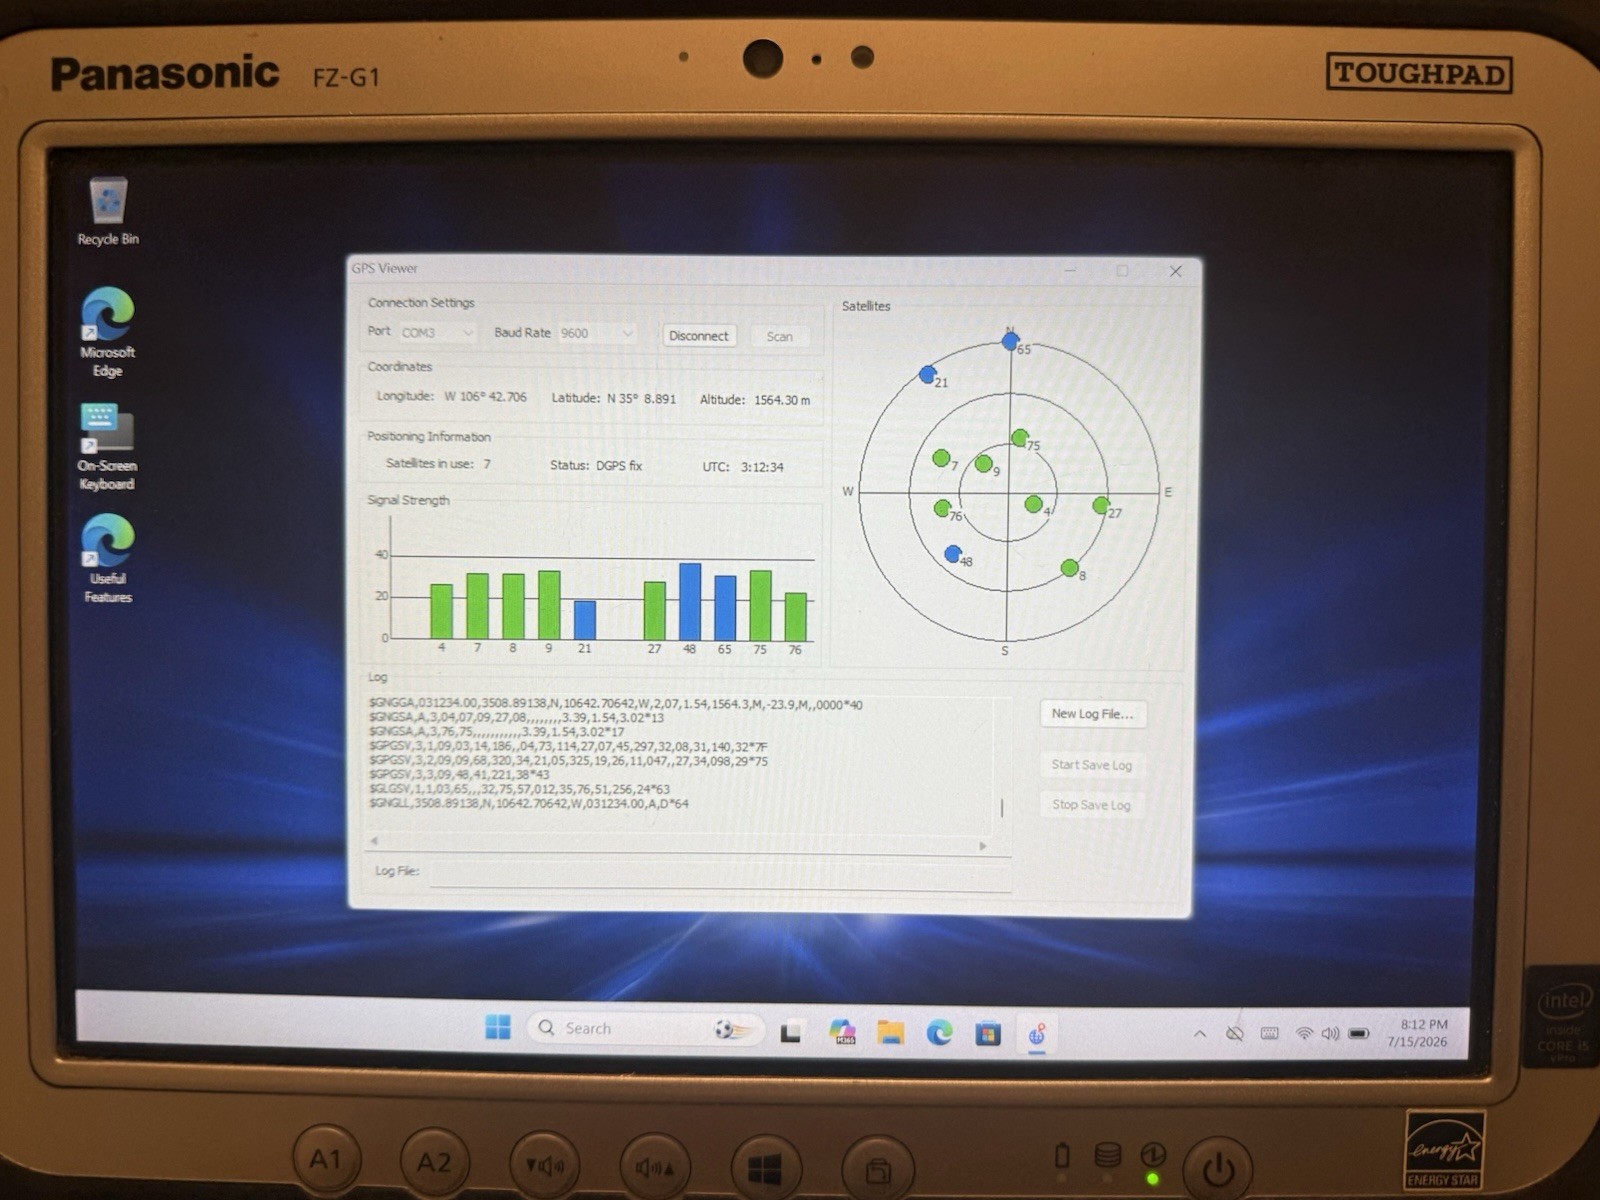Maximize the GPS Viewer window
Viewport: 1600px width, 1200px height.
point(1122,271)
